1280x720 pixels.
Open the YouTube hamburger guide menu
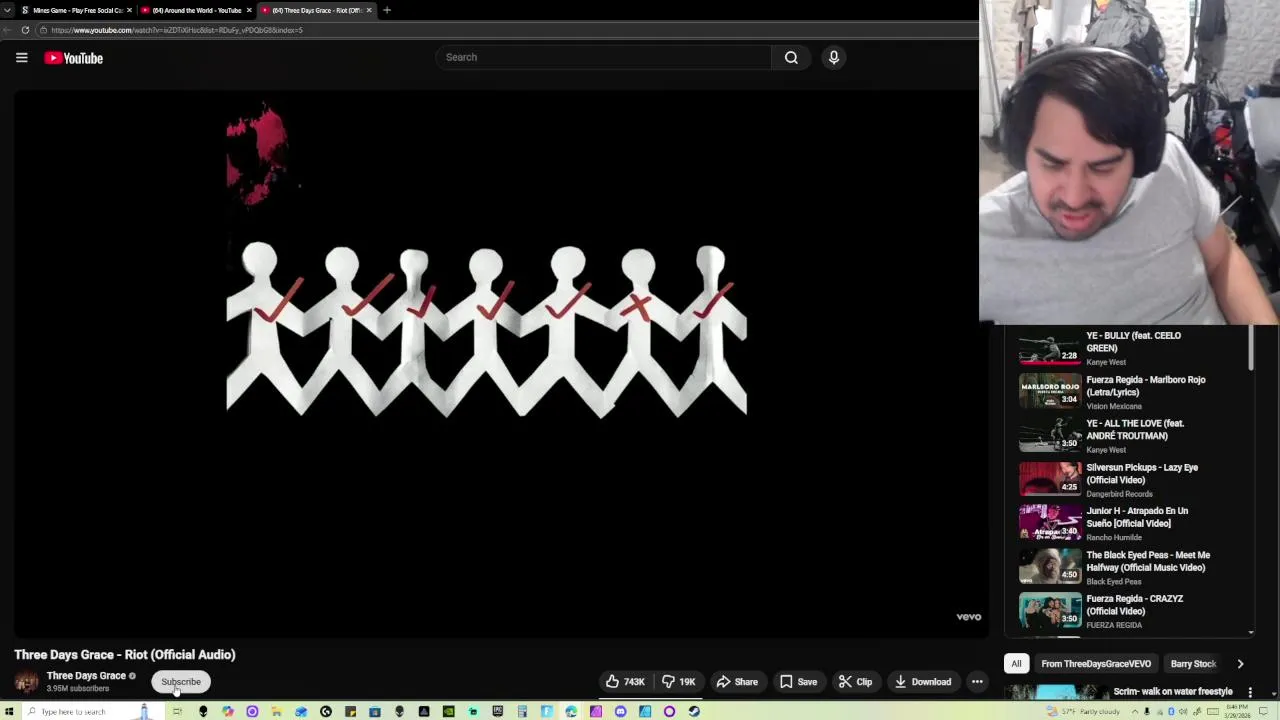[x=21, y=58]
